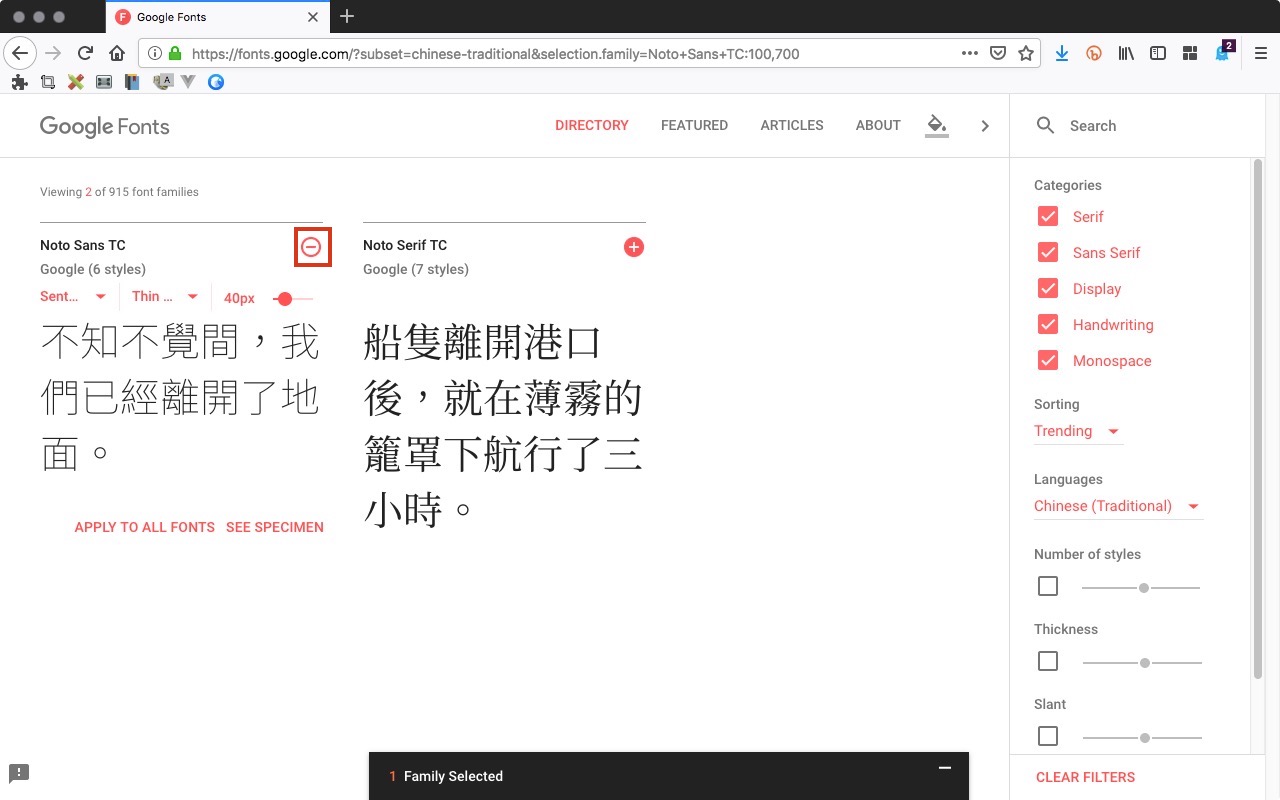Image resolution: width=1280 pixels, height=800 pixels.
Task: Uncheck the Monospace category
Action: coord(1047,361)
